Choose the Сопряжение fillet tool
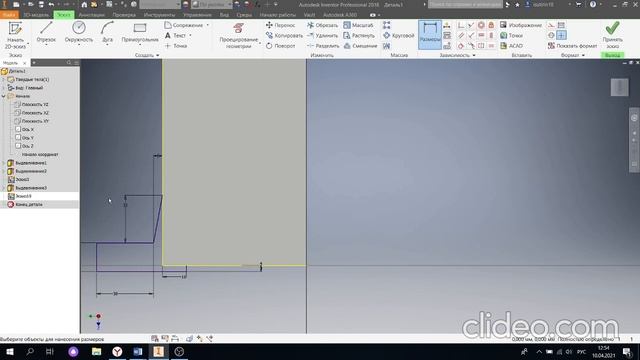Screen dimensions: 640x360 (x=184, y=25)
